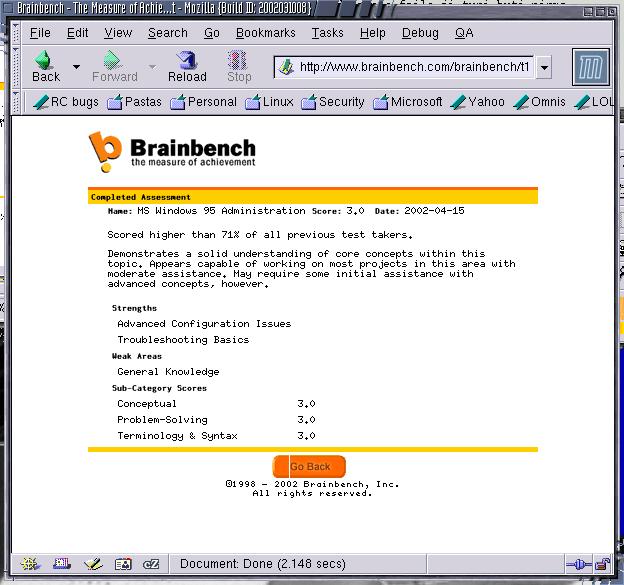Image resolution: width=624 pixels, height=585 pixels.
Task: Click the Forward navigation button
Action: [115, 66]
